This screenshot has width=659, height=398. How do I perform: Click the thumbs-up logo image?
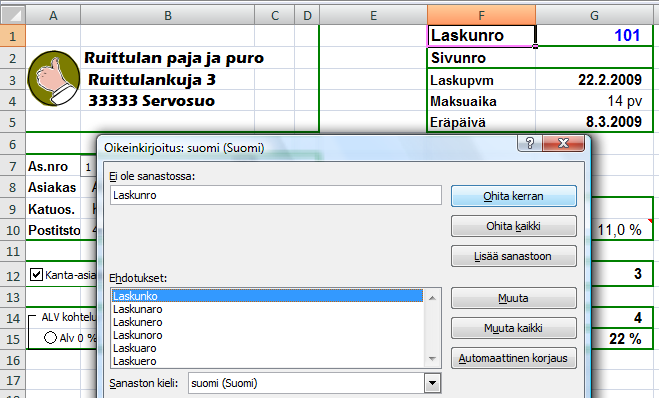point(53,78)
